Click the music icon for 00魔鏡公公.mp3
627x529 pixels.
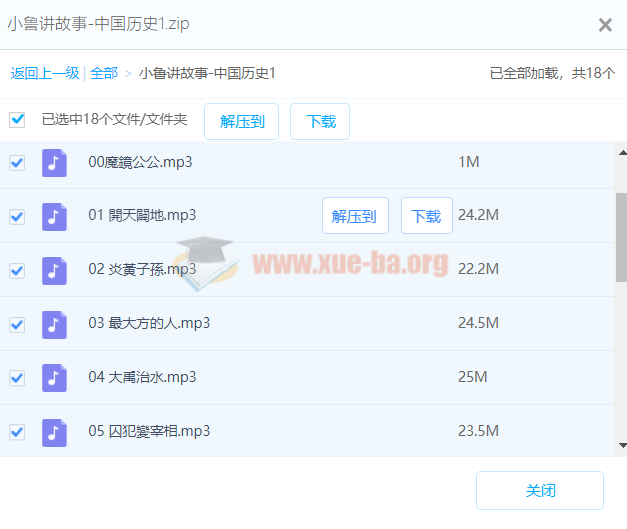pos(54,162)
